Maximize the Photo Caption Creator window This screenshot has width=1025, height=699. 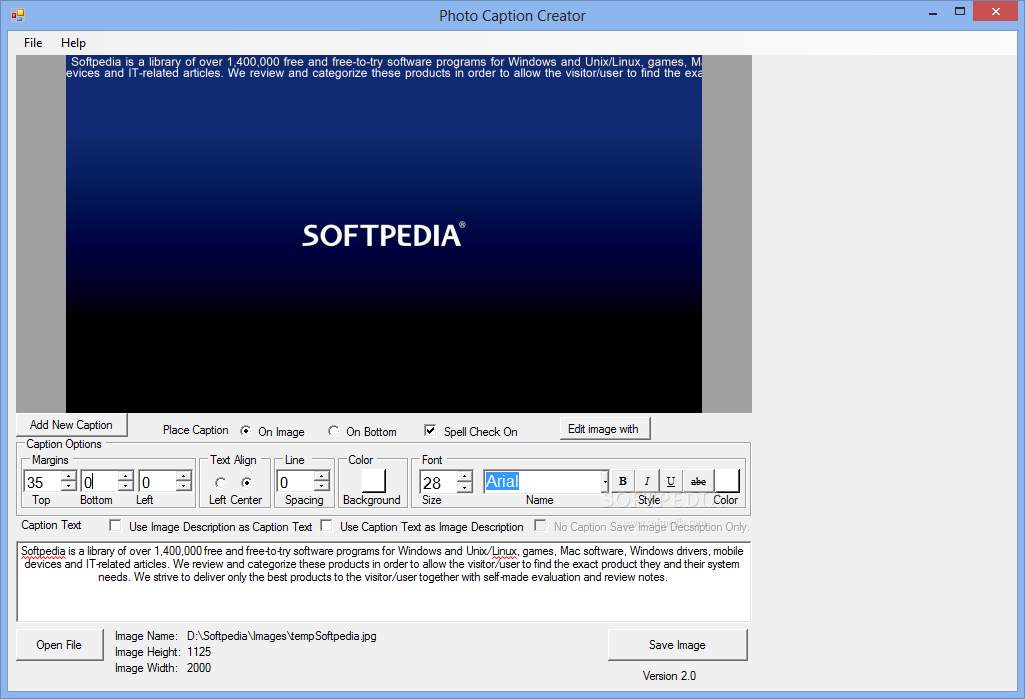[x=960, y=12]
